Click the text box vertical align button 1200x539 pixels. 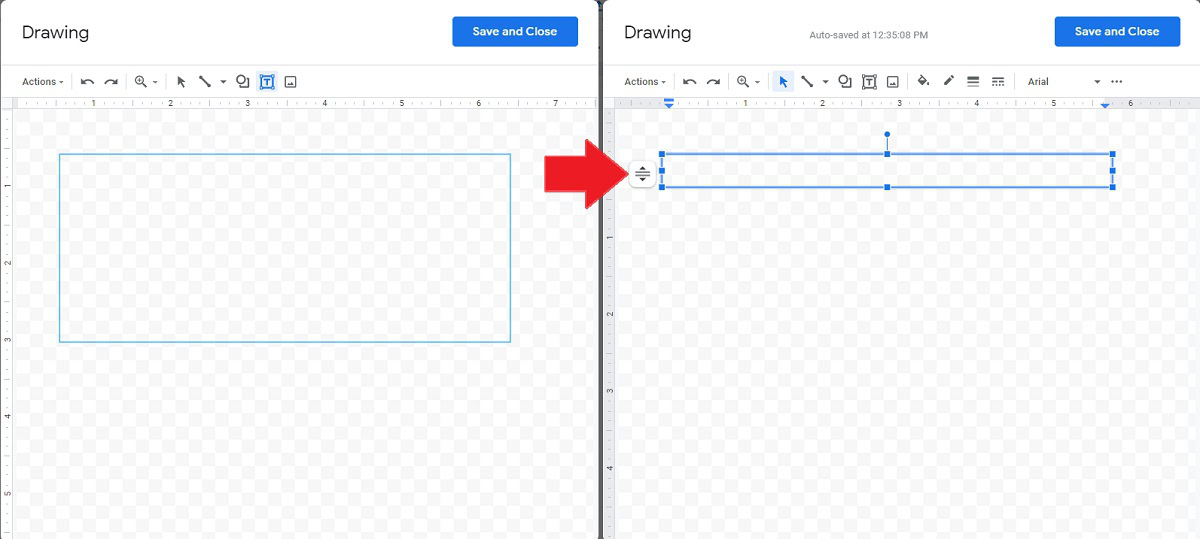click(642, 174)
